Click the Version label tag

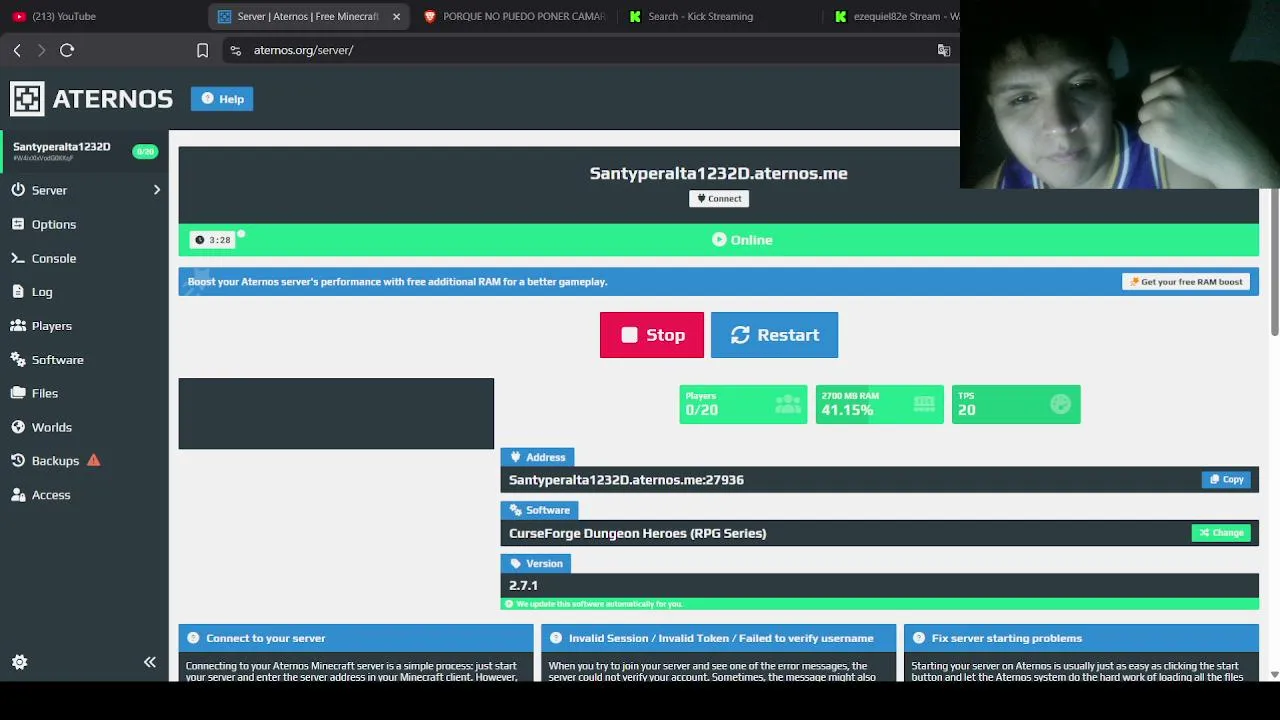coord(536,563)
